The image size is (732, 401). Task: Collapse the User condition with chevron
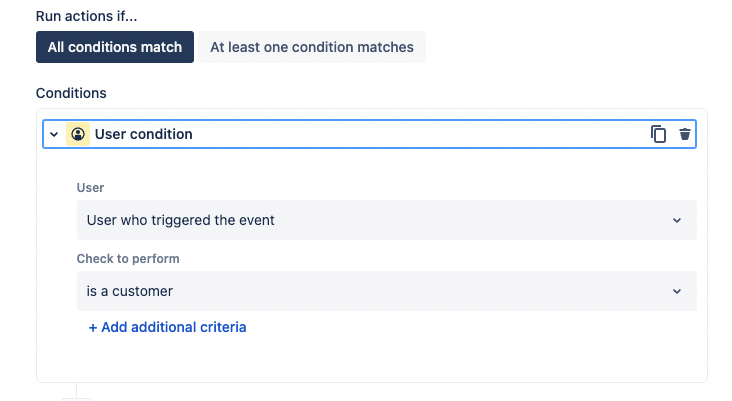54,134
